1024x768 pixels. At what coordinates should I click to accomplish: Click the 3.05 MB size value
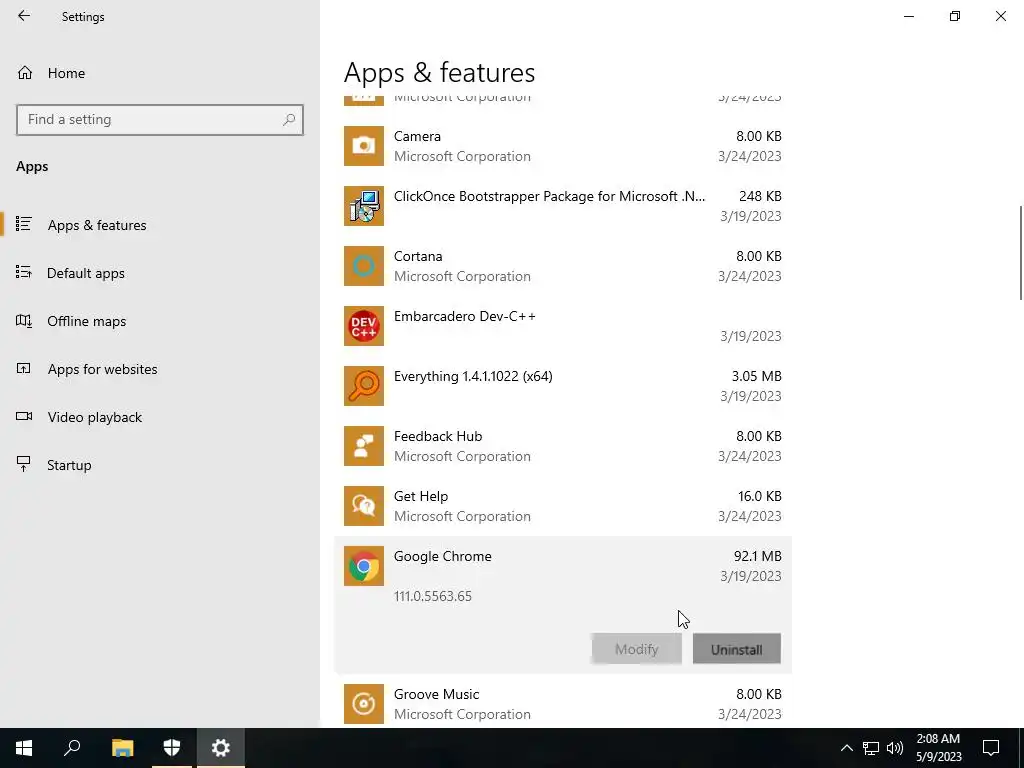tap(756, 376)
